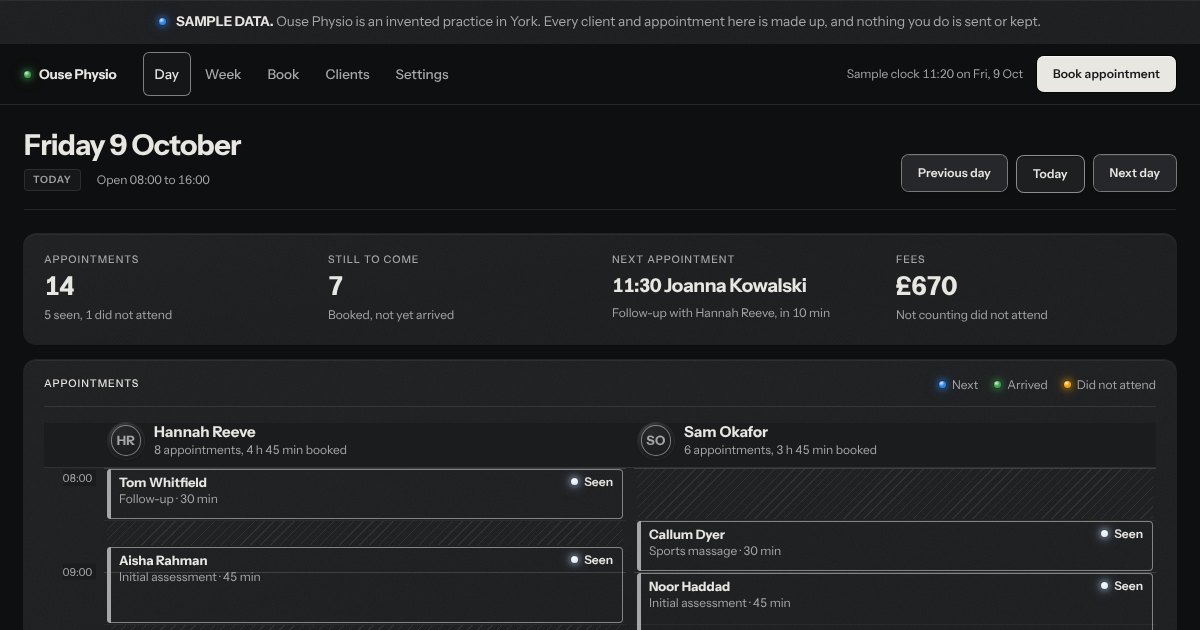Advance to the Next day
1200x630 pixels.
point(1134,173)
